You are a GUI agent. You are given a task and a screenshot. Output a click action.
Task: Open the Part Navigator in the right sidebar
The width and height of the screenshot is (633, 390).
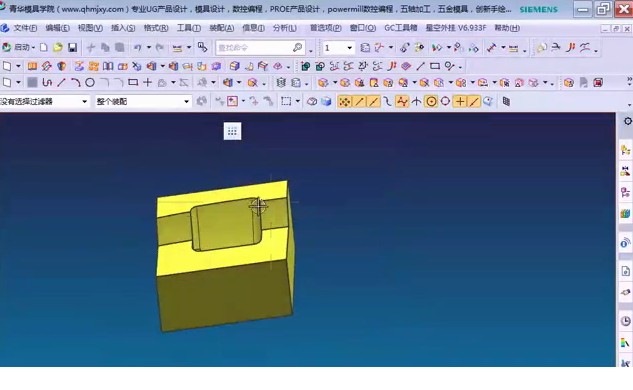coord(625,193)
